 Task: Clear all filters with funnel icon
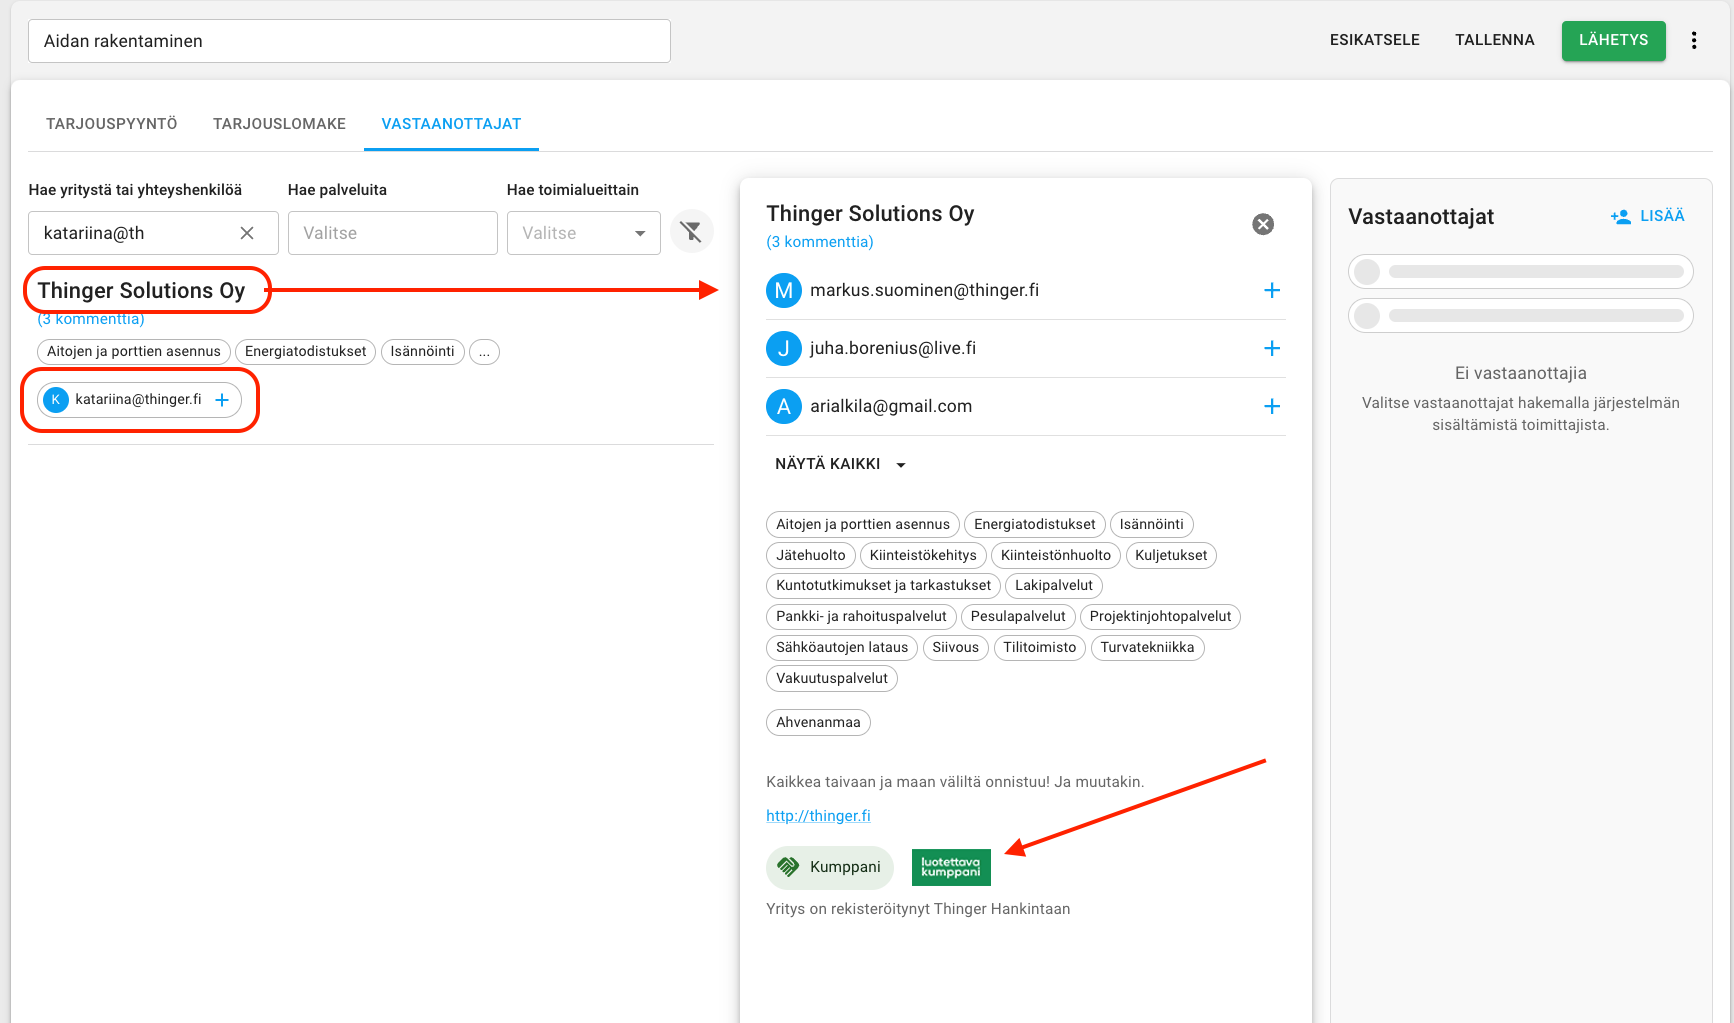click(x=691, y=232)
